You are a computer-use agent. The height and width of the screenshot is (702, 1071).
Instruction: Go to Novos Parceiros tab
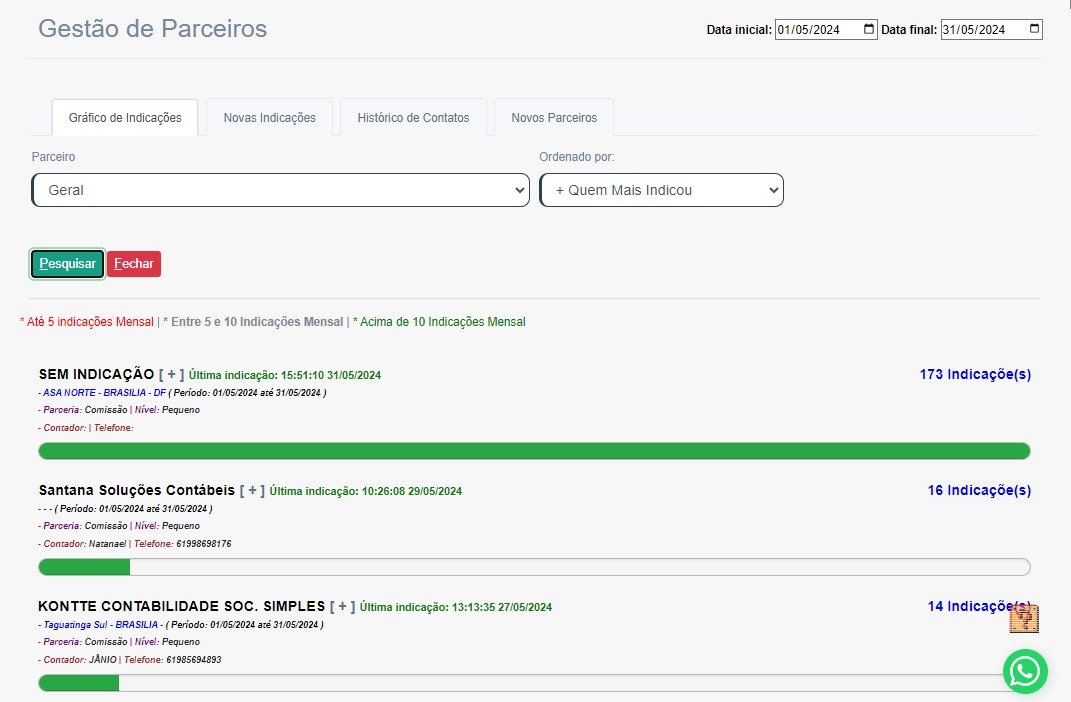coord(554,118)
